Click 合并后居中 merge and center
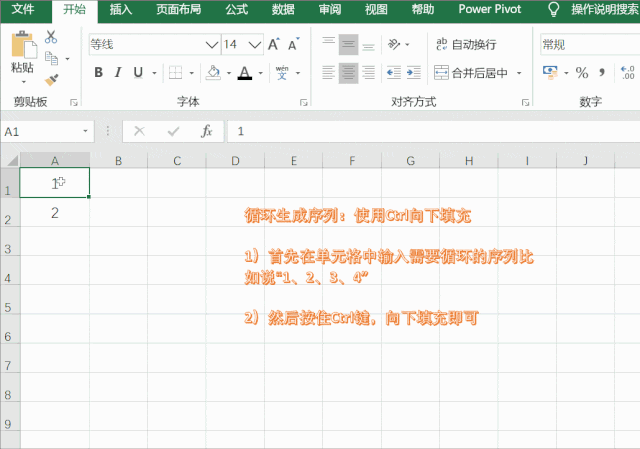Screen dimensions: 640x449 (471, 73)
